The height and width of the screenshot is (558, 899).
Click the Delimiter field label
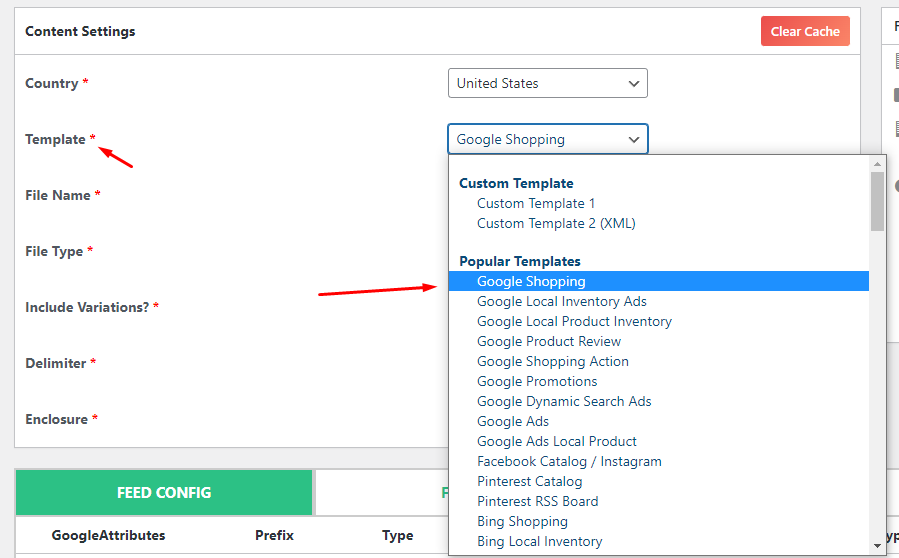[56, 364]
